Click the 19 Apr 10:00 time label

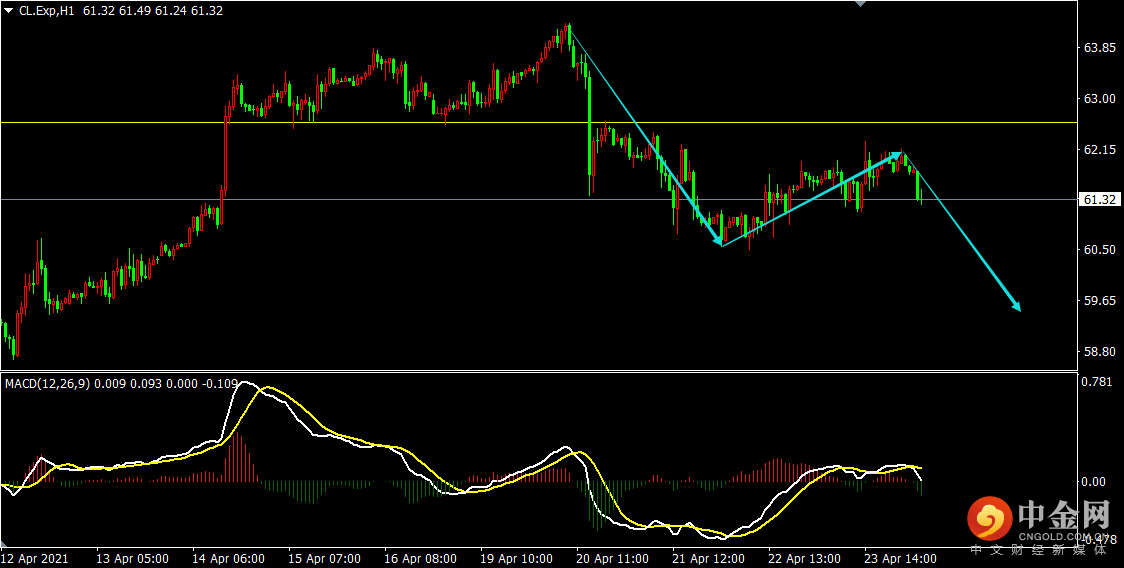tap(517, 558)
